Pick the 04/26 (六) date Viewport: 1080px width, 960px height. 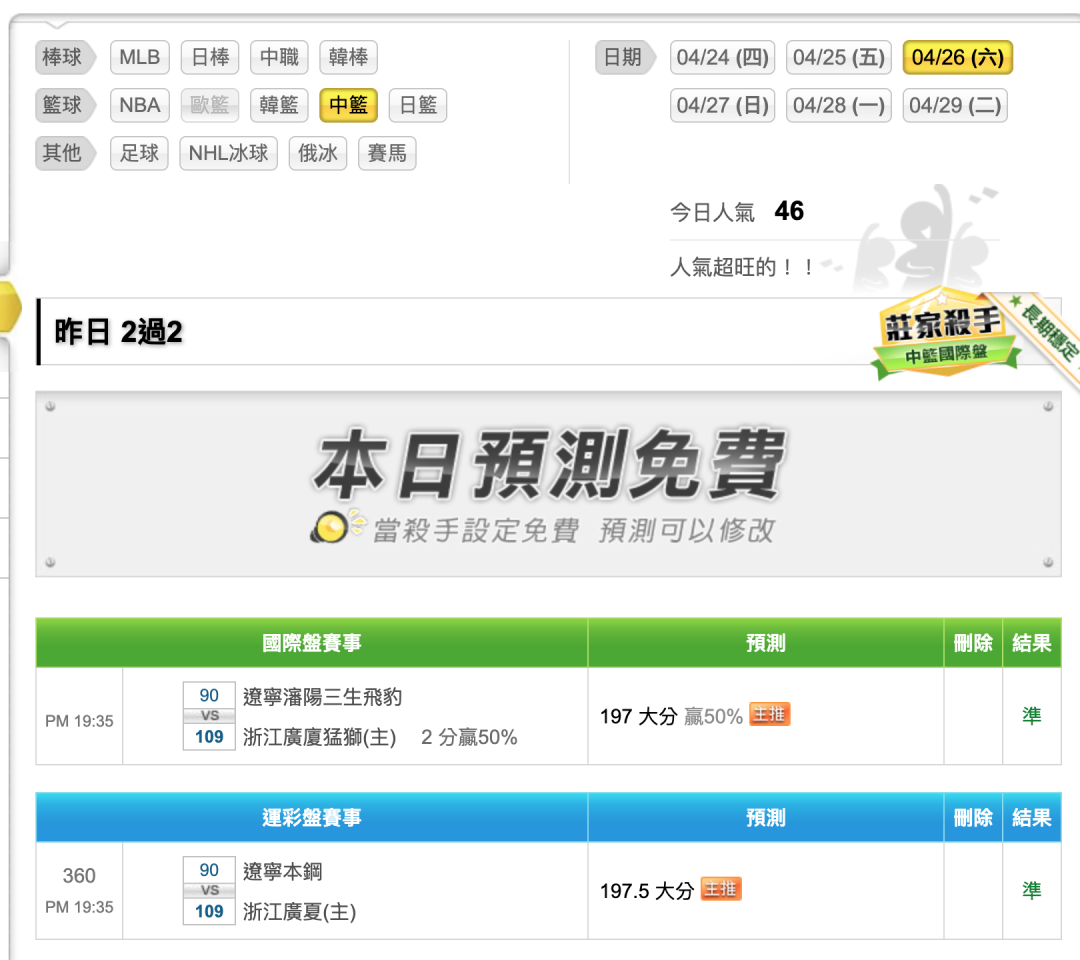[x=957, y=57]
